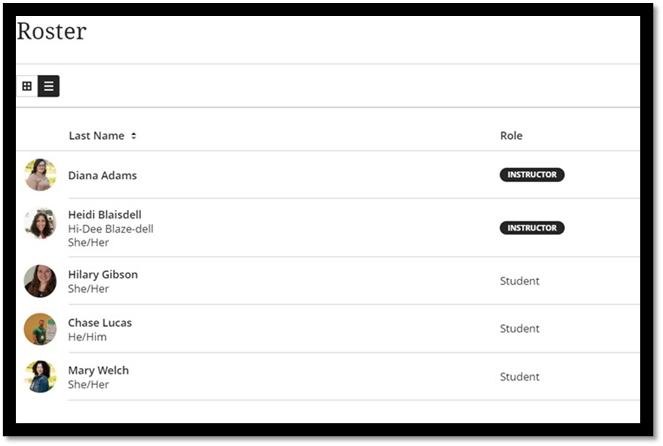Click Hilary Gibson Student role text
Image resolution: width=663 pixels, height=446 pixels.
(x=520, y=281)
